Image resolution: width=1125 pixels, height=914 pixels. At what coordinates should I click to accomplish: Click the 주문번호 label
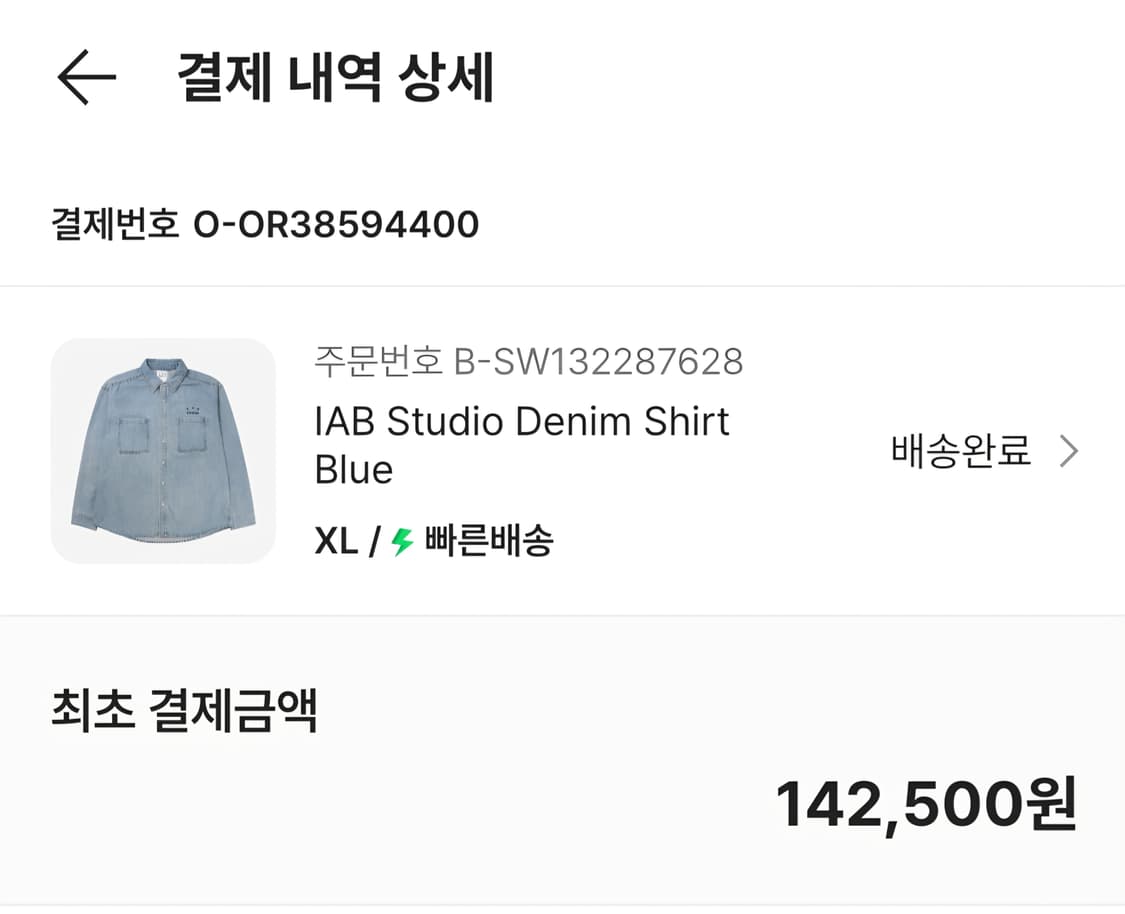pyautogui.click(x=378, y=361)
